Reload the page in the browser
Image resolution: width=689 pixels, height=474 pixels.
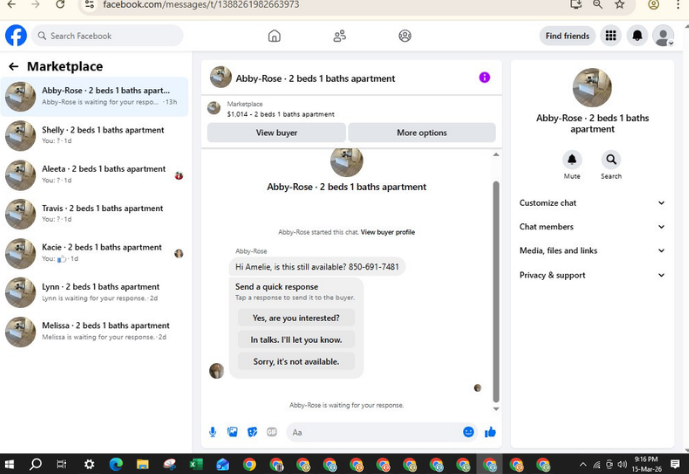point(60,4)
